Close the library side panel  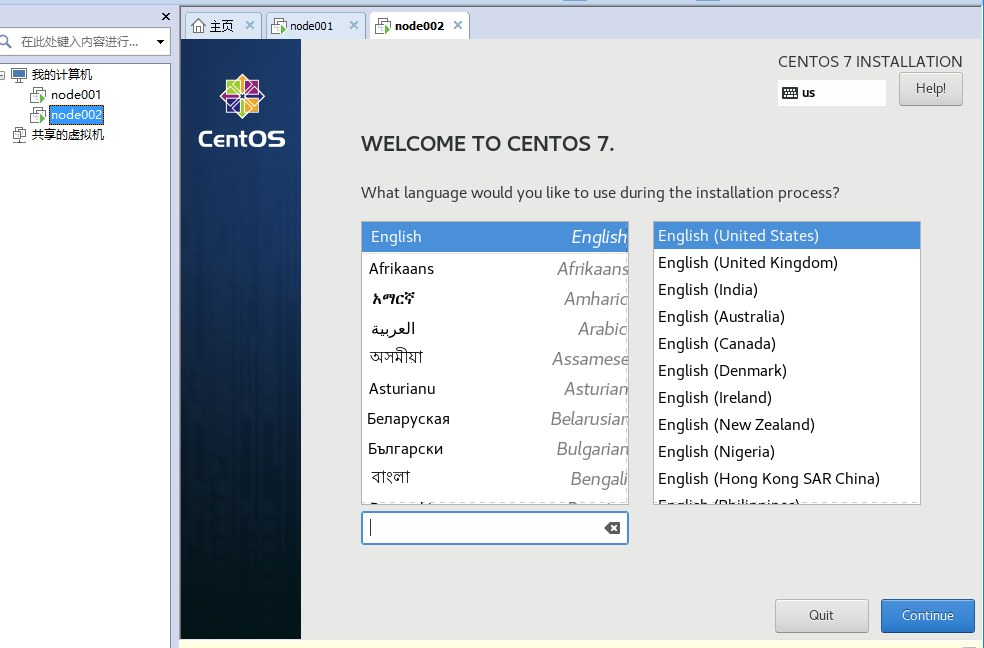166,17
